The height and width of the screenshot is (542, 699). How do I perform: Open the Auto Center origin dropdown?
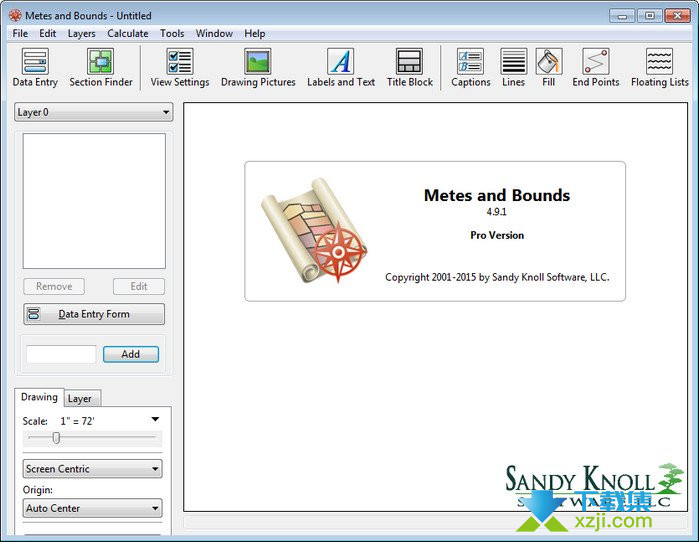[x=92, y=508]
